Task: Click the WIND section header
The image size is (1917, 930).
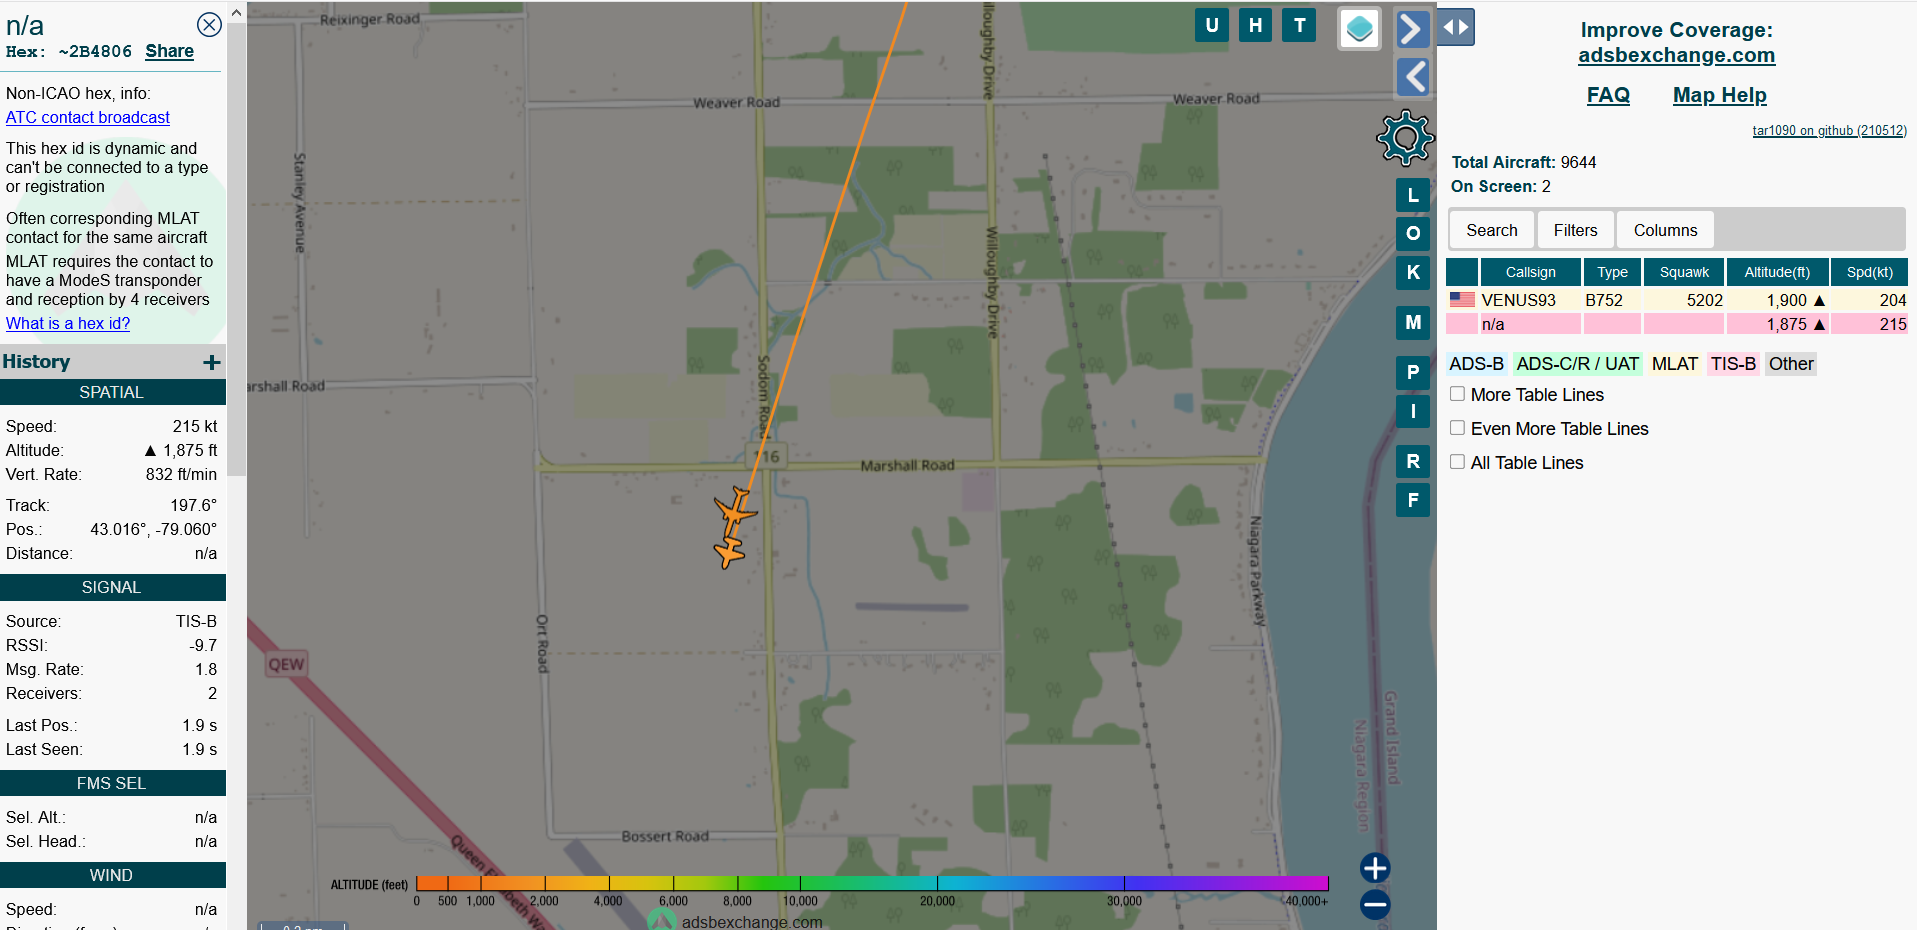Action: 112,875
